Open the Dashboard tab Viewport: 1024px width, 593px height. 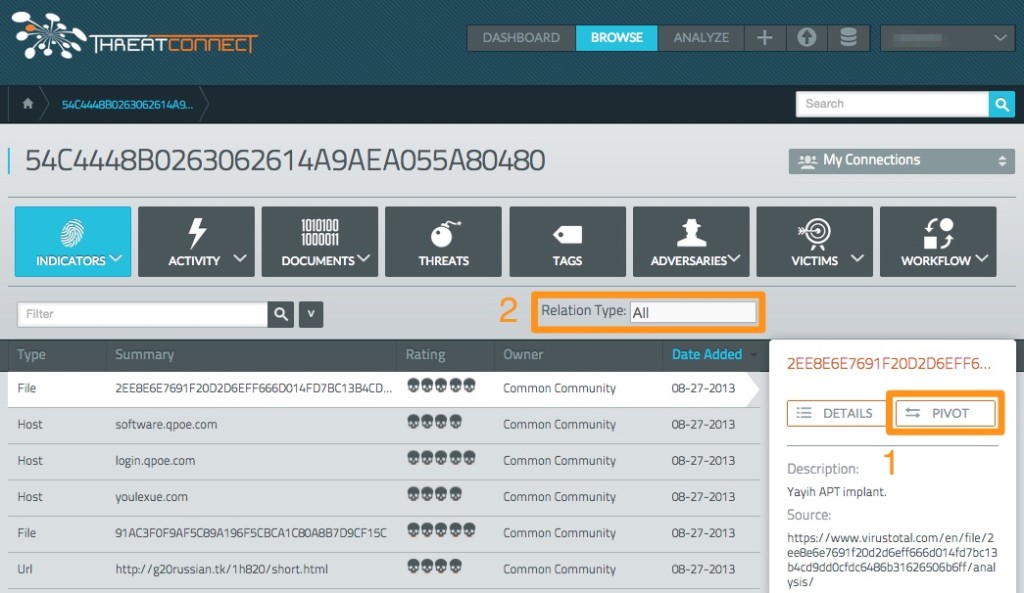(521, 38)
